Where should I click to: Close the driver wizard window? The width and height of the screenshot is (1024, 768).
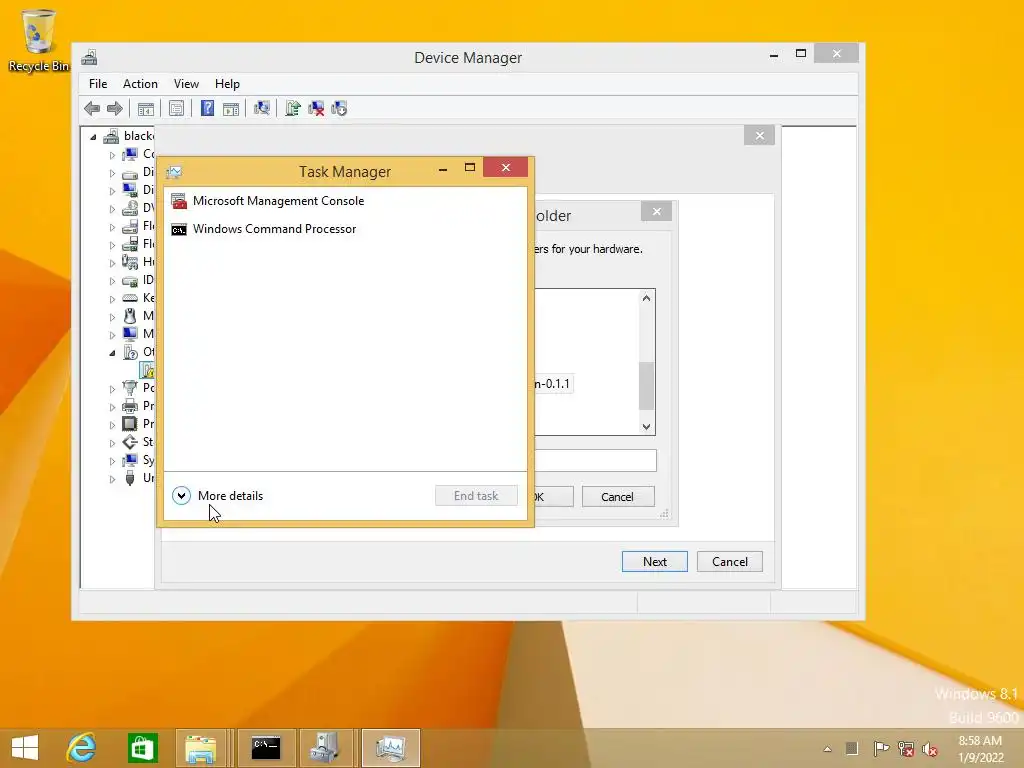(760, 136)
